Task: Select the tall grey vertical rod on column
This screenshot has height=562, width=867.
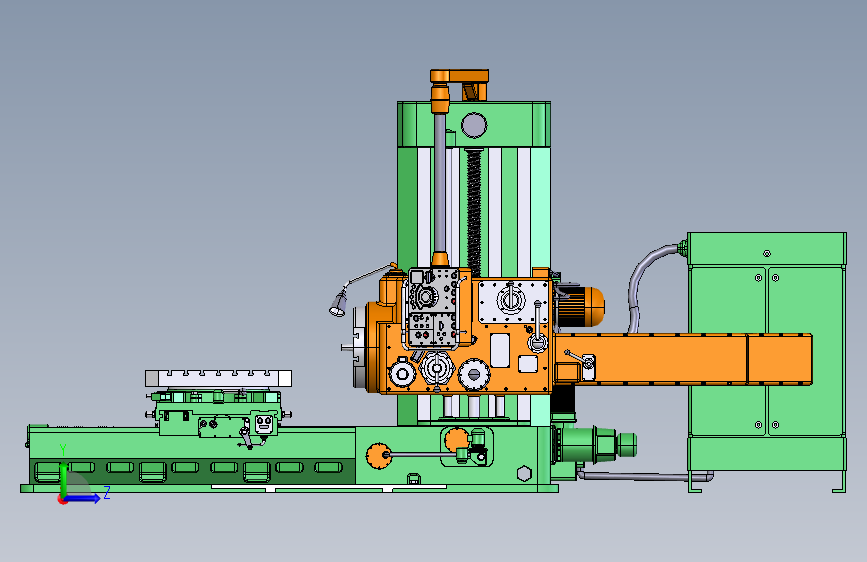Action: [440, 183]
